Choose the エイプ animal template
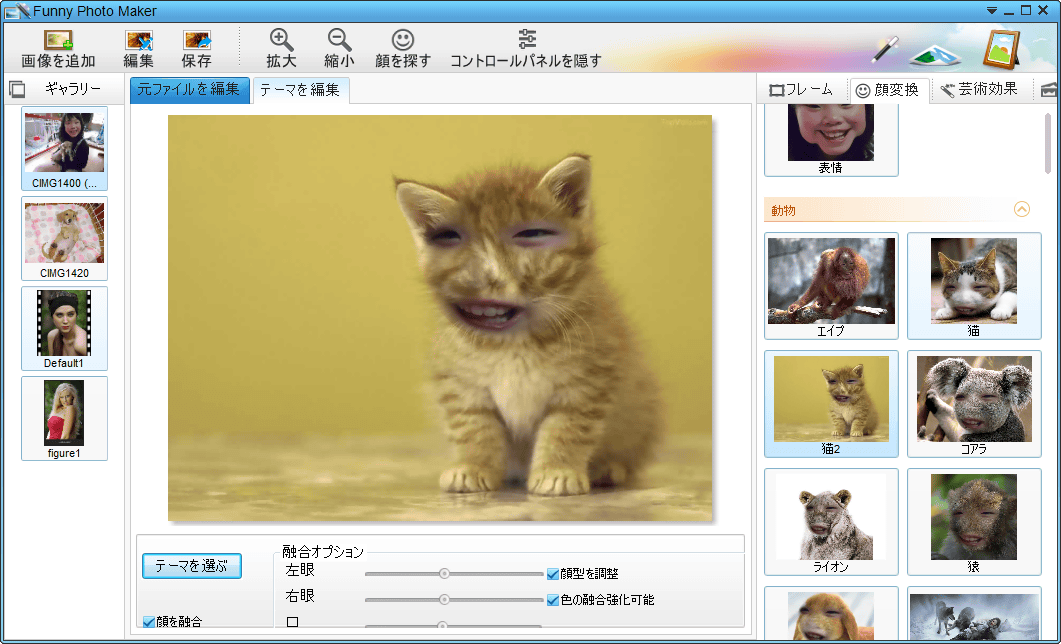Image resolution: width=1061 pixels, height=644 pixels. click(x=831, y=286)
